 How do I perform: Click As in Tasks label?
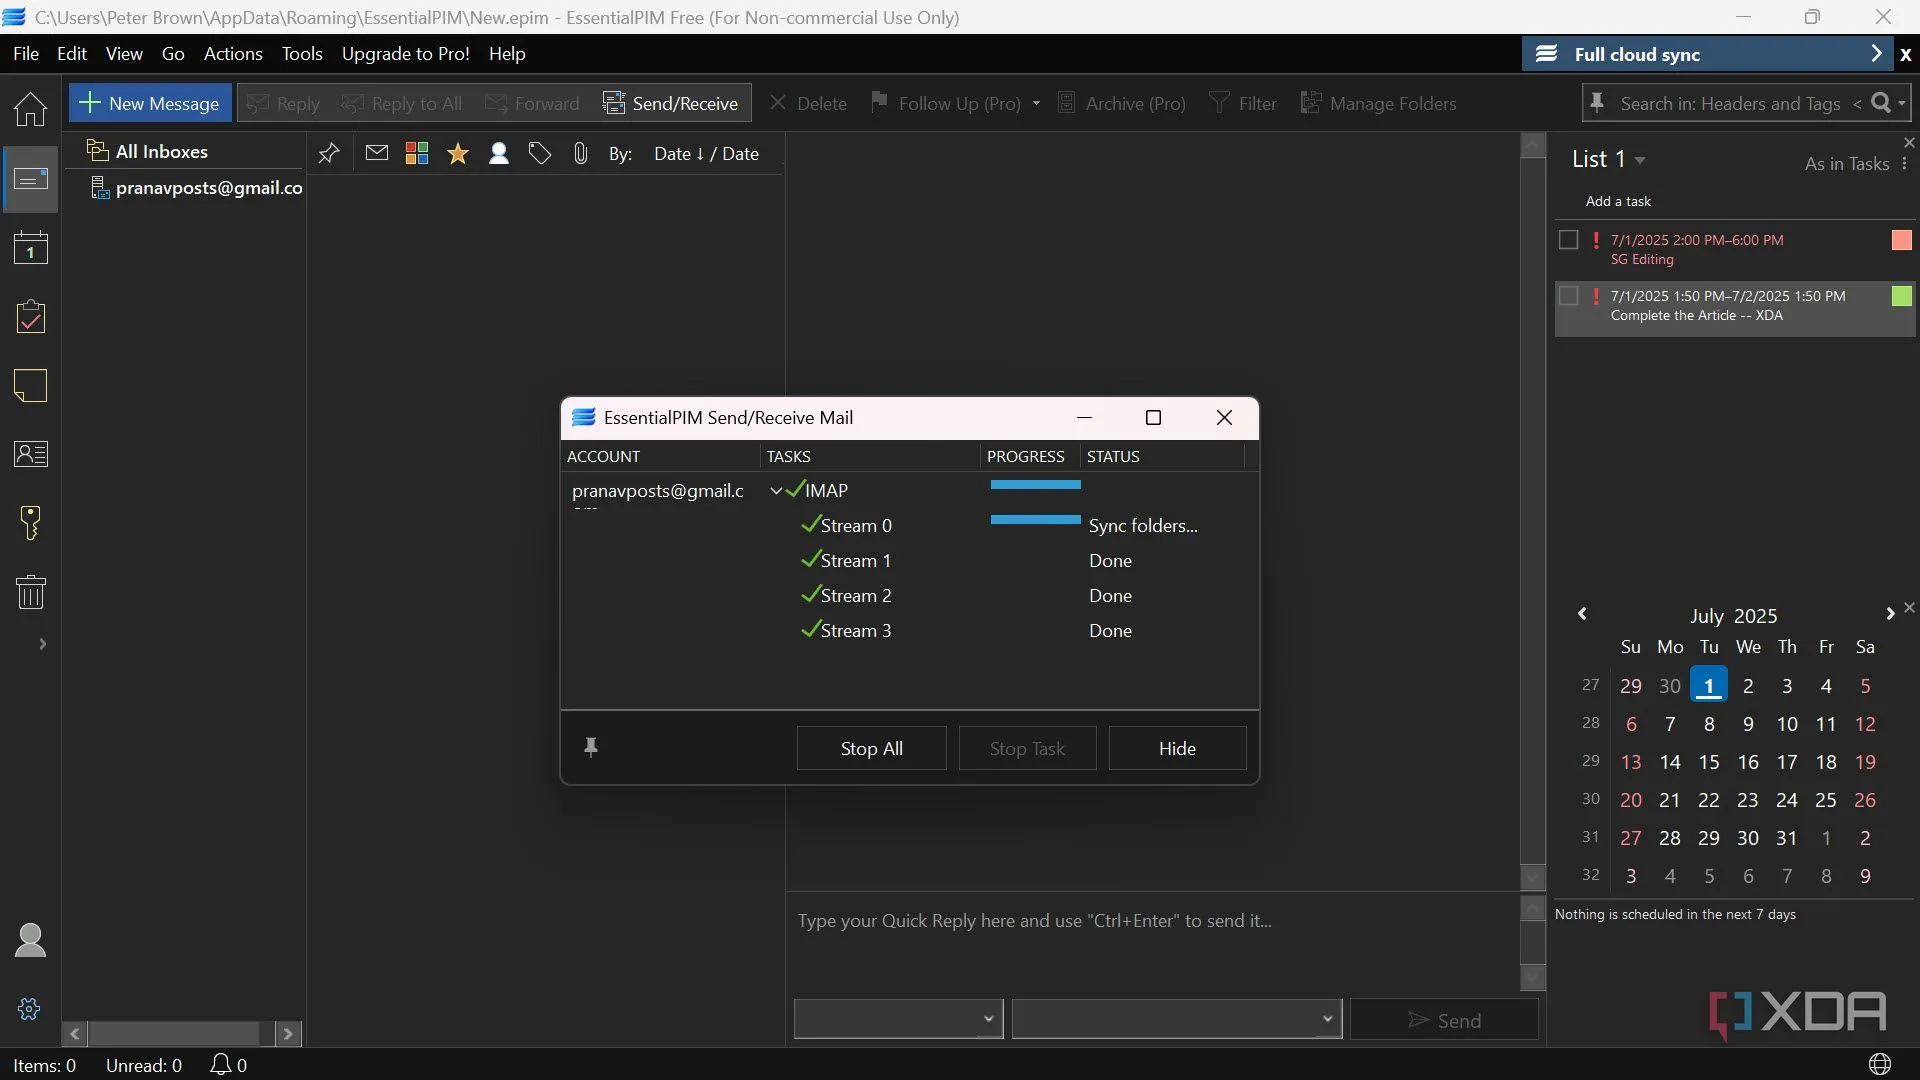[x=1846, y=163]
